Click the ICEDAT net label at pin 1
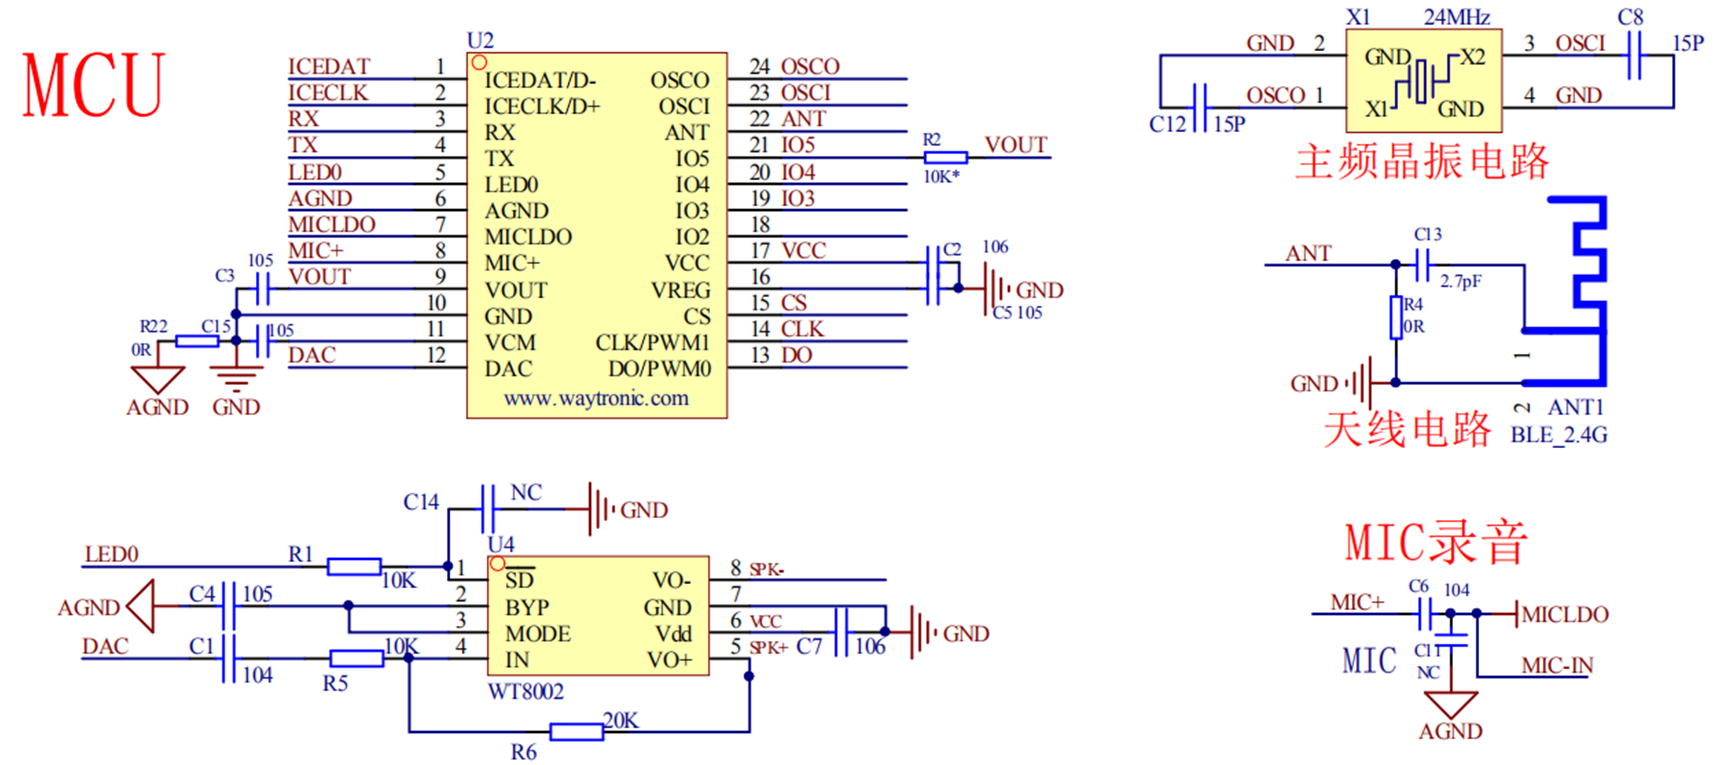This screenshot has height=765, width=1719. tap(329, 66)
